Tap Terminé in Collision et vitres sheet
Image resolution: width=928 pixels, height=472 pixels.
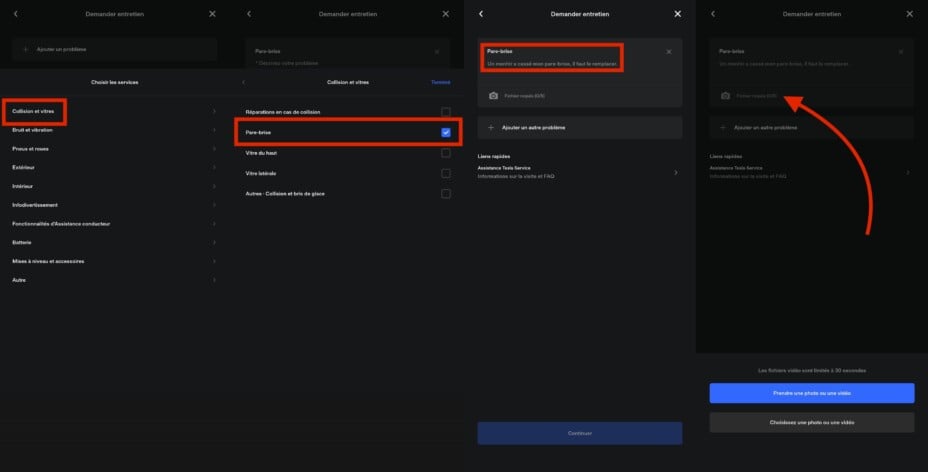[440, 82]
